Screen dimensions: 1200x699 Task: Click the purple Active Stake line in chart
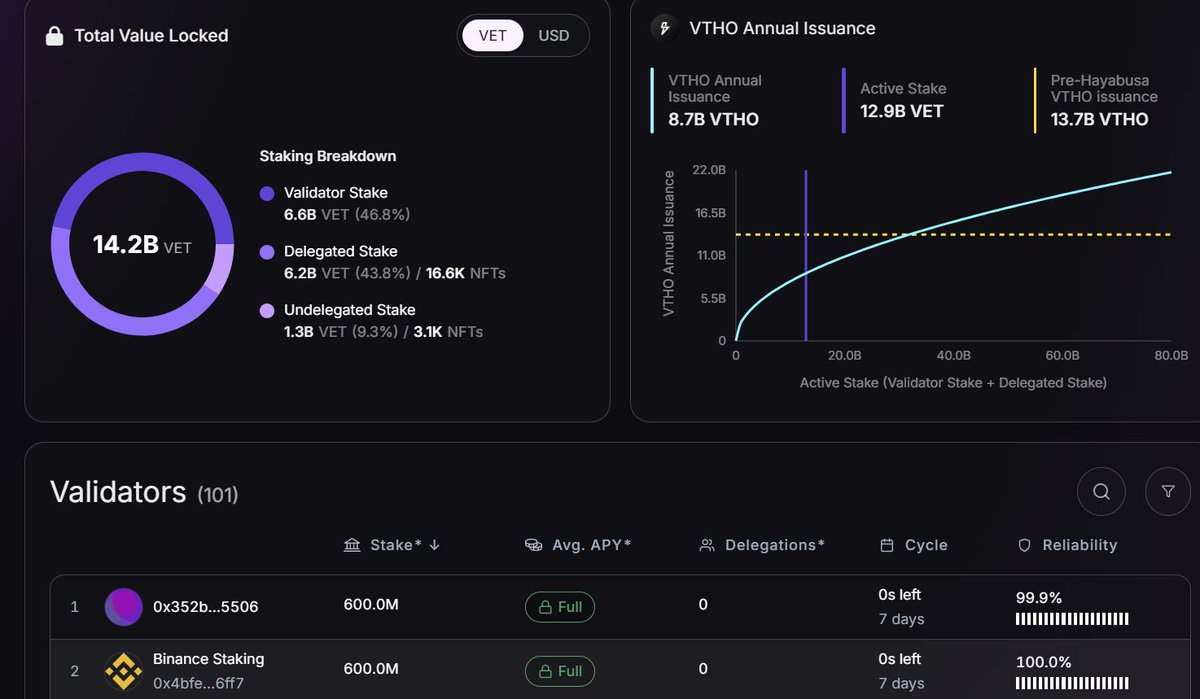click(806, 255)
